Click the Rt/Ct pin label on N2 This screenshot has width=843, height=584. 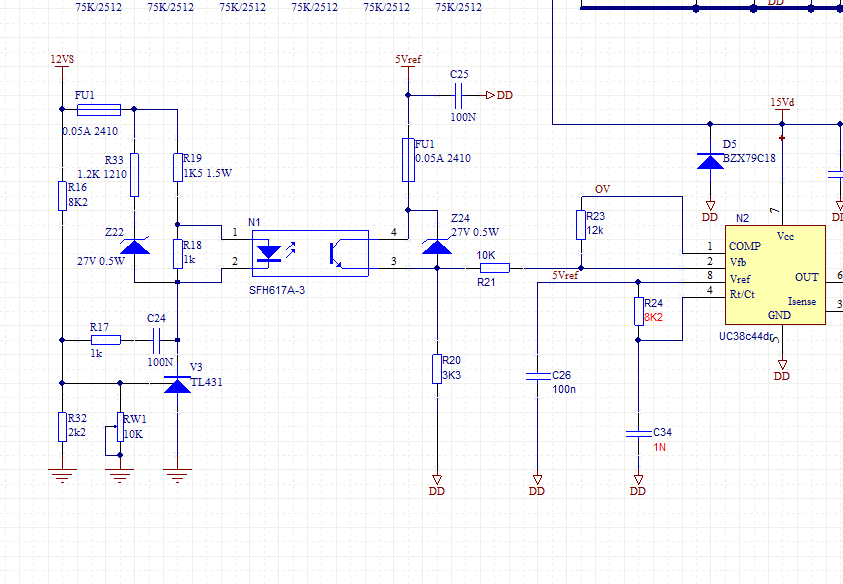tap(742, 295)
